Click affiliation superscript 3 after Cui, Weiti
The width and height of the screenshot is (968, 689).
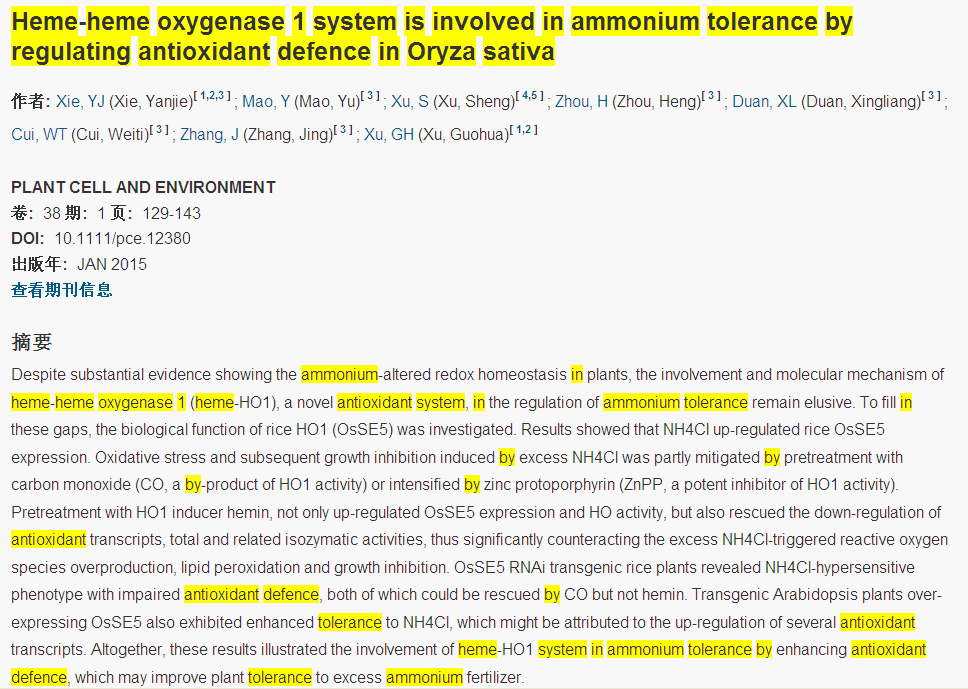(x=160, y=129)
